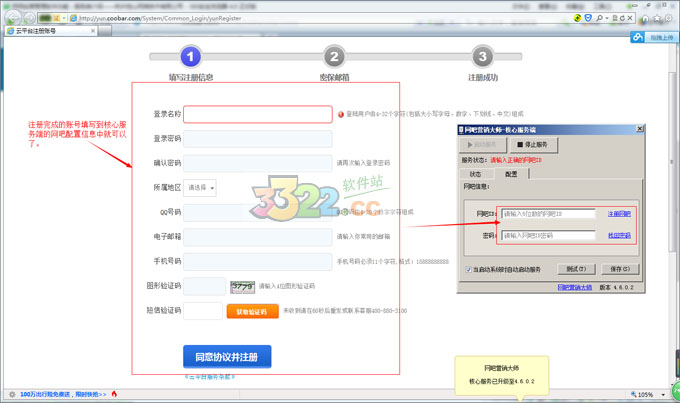Click the 登录密码 input field
The width and height of the screenshot is (680, 403).
pyautogui.click(x=258, y=139)
